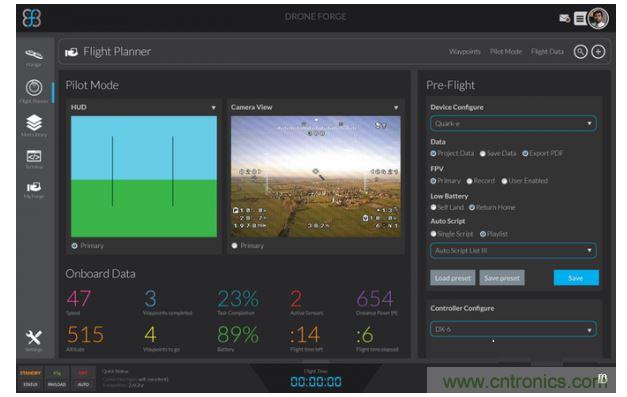Choose the Self Land low battery option
The height and width of the screenshot is (397, 627).
pyautogui.click(x=433, y=207)
